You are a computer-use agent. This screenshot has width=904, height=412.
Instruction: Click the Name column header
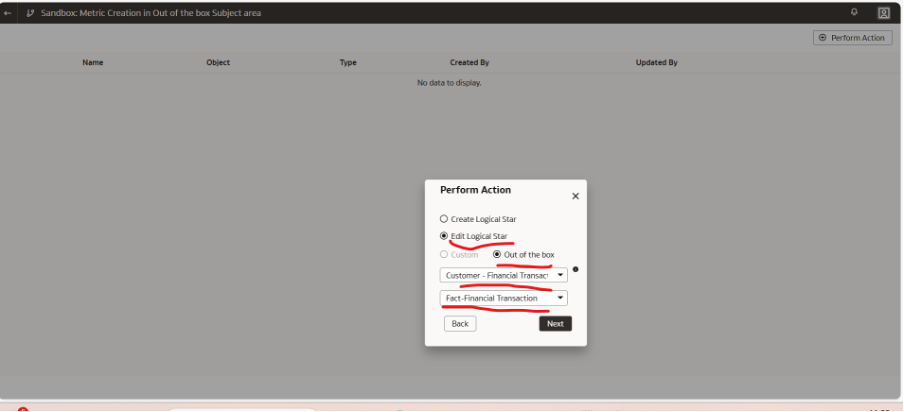click(x=93, y=62)
